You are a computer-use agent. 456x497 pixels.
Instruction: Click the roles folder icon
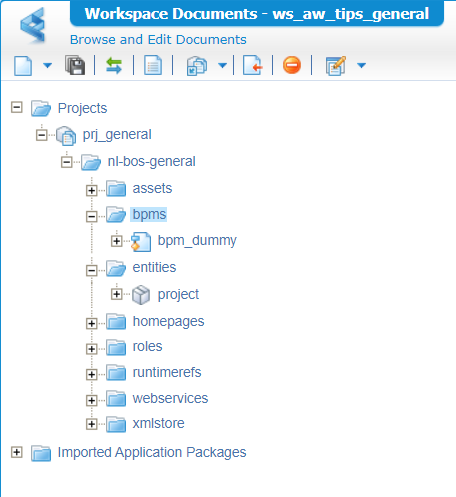[x=116, y=347]
